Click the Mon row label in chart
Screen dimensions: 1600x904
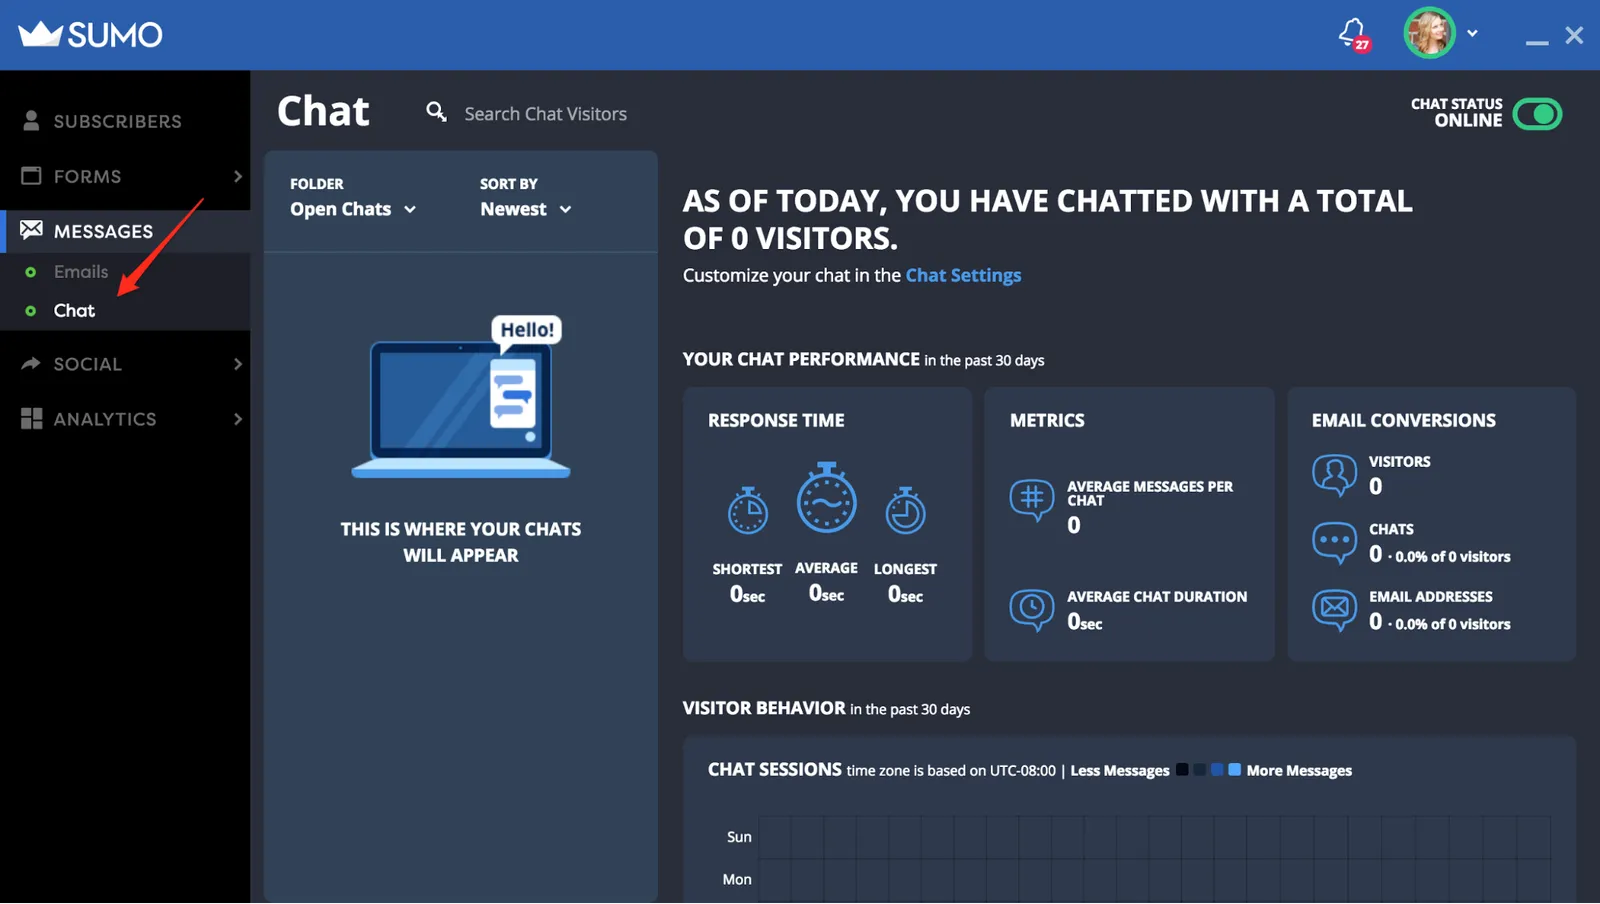pyautogui.click(x=737, y=880)
